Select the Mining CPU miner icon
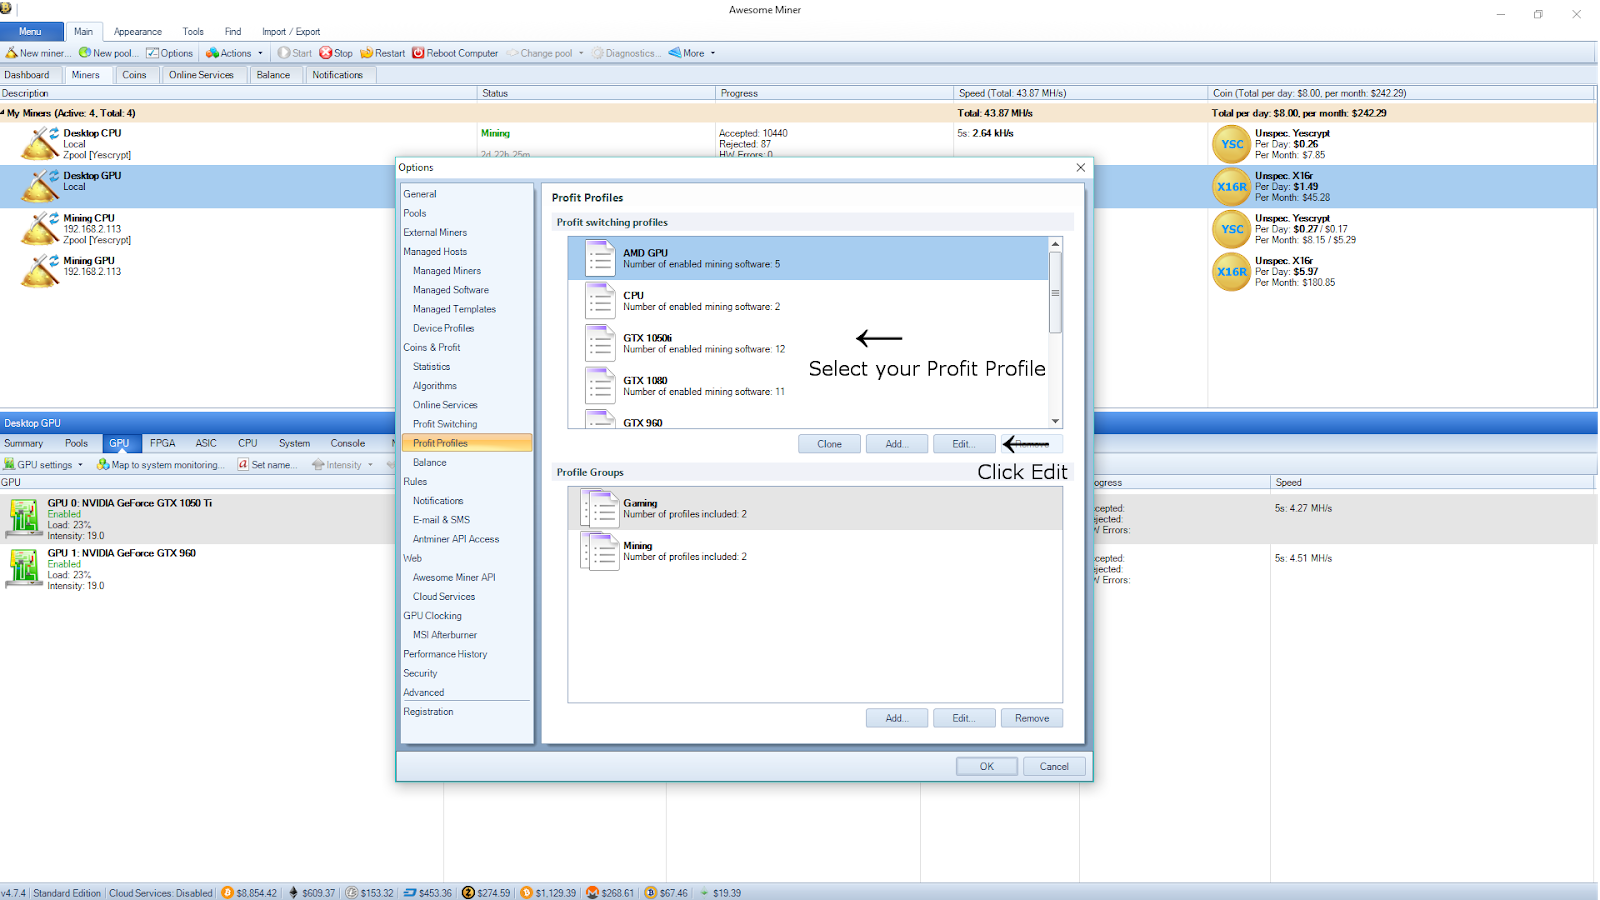1600x900 pixels. click(40, 228)
